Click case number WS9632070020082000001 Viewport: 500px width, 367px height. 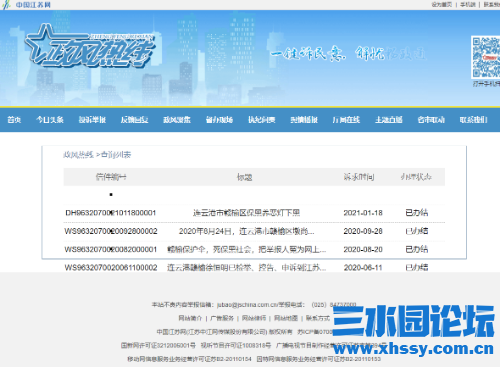click(111, 249)
